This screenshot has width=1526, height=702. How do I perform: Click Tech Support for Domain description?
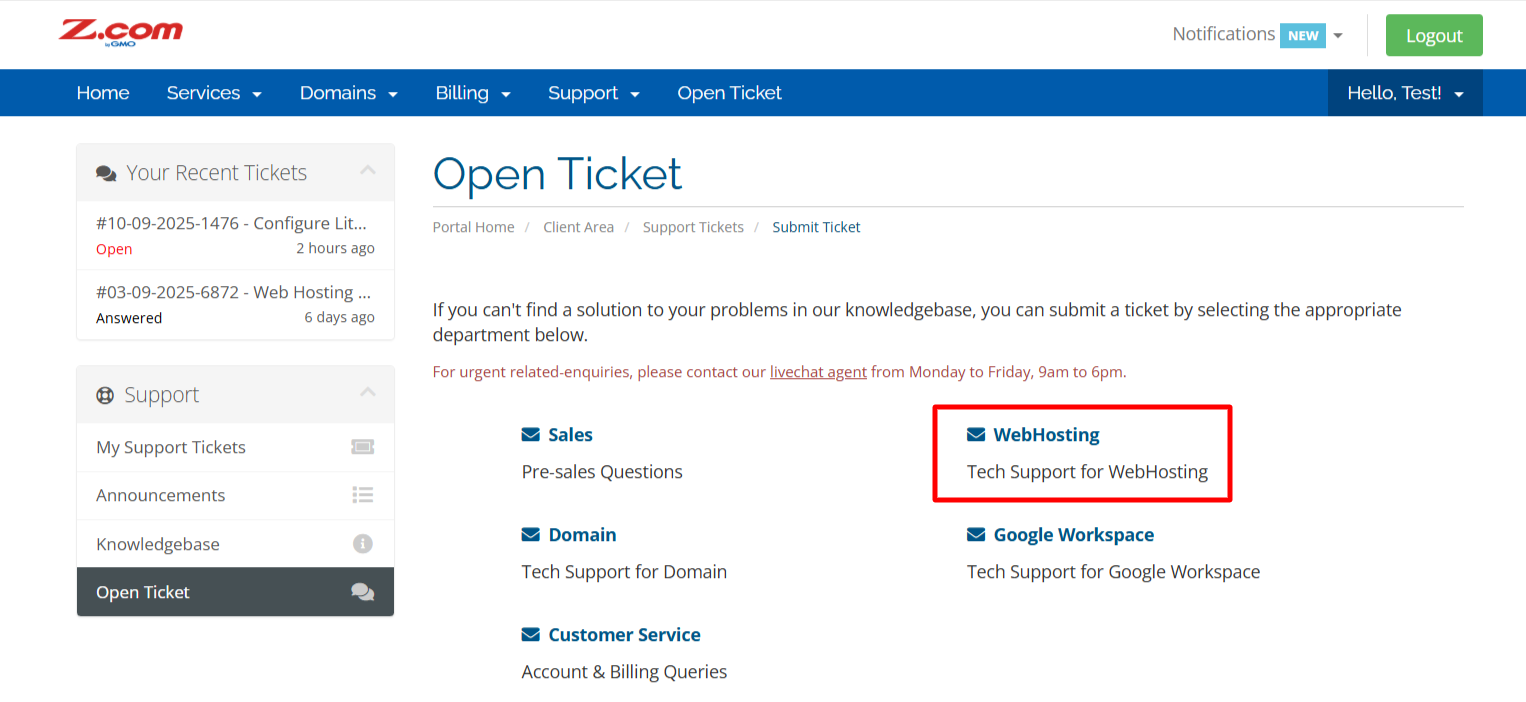(x=624, y=572)
